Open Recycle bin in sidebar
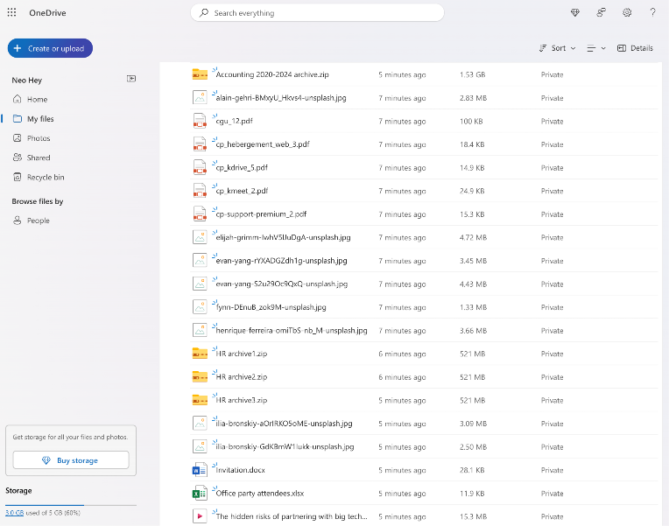Screen dimensions: 669x526 click(x=45, y=177)
